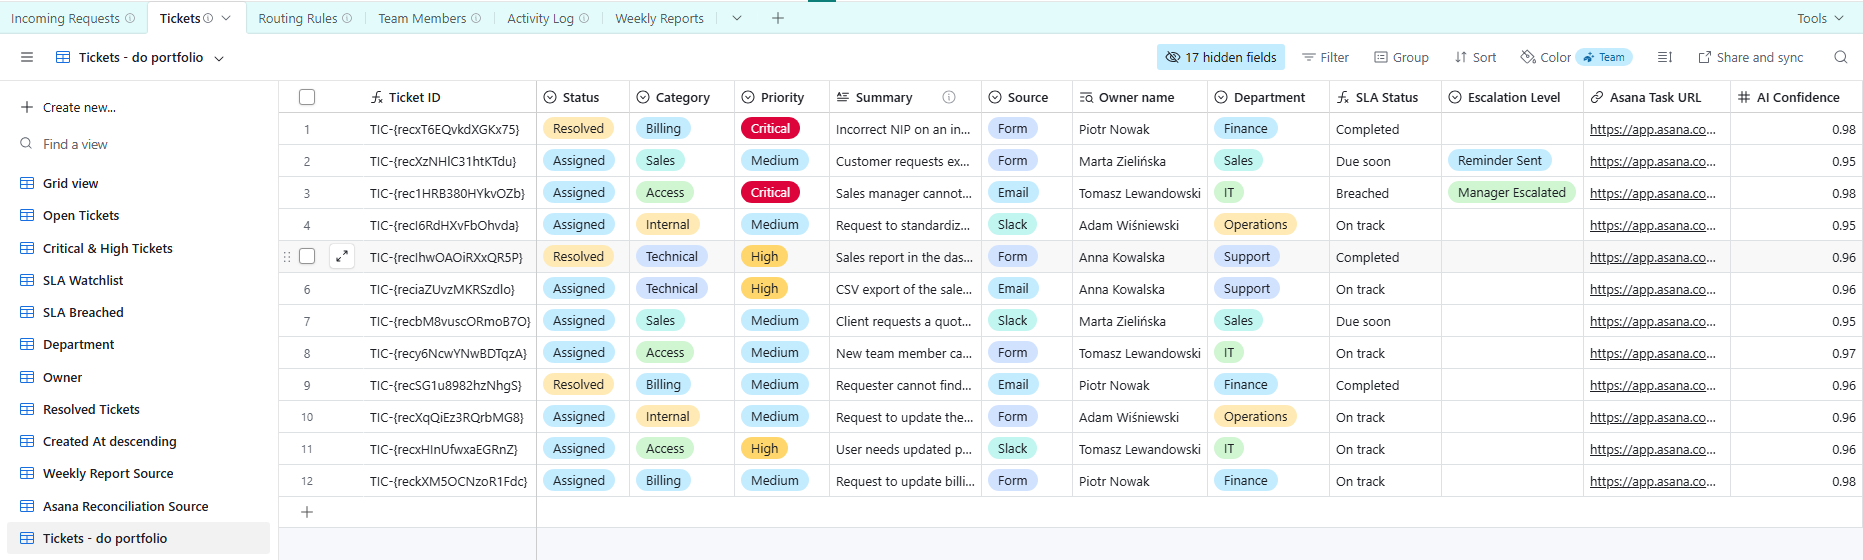Click the Create new plus icon
The height and width of the screenshot is (560, 1863).
point(27,108)
